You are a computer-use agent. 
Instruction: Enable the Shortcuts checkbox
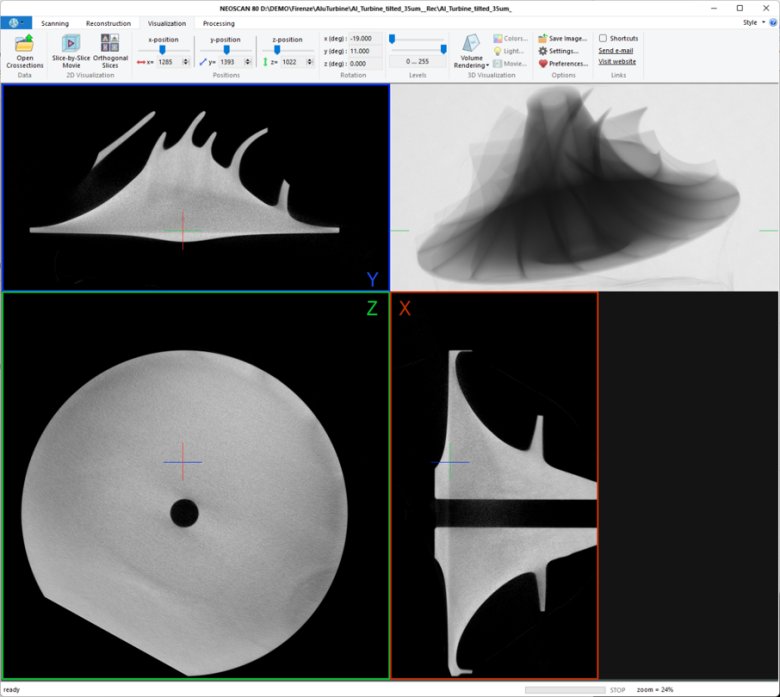603,38
